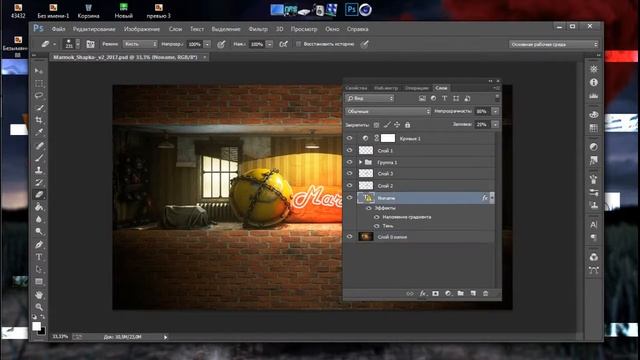
Task: Select the Zoom tool
Action: pos(39,307)
